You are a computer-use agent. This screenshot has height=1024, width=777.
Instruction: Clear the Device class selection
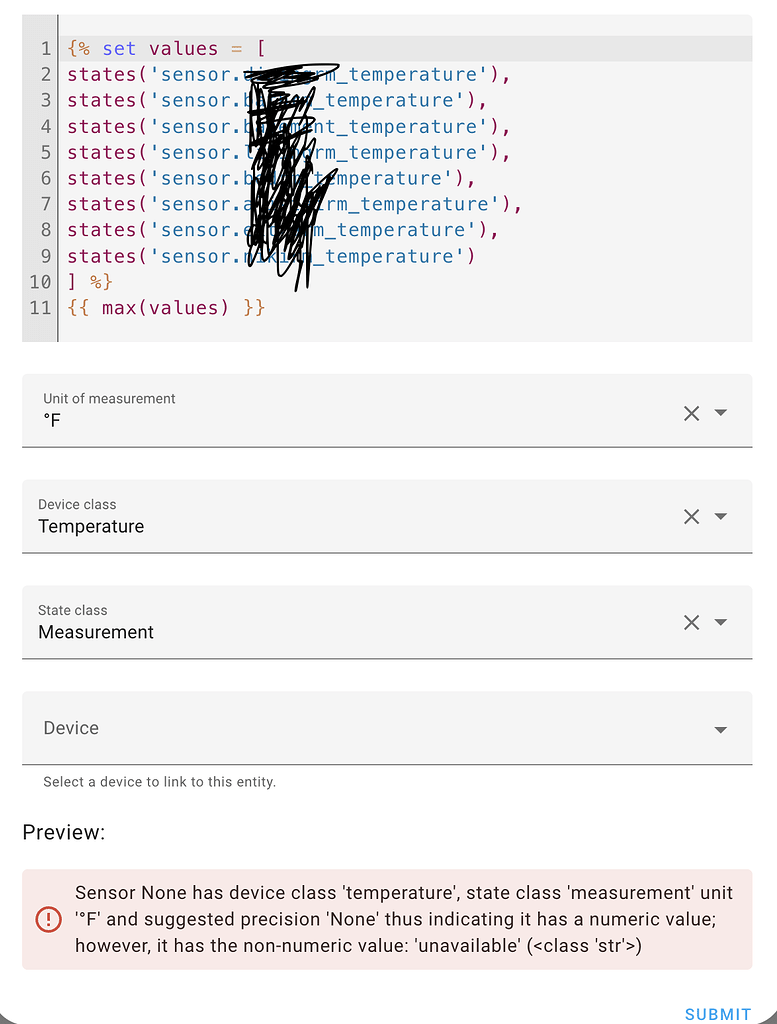point(691,516)
